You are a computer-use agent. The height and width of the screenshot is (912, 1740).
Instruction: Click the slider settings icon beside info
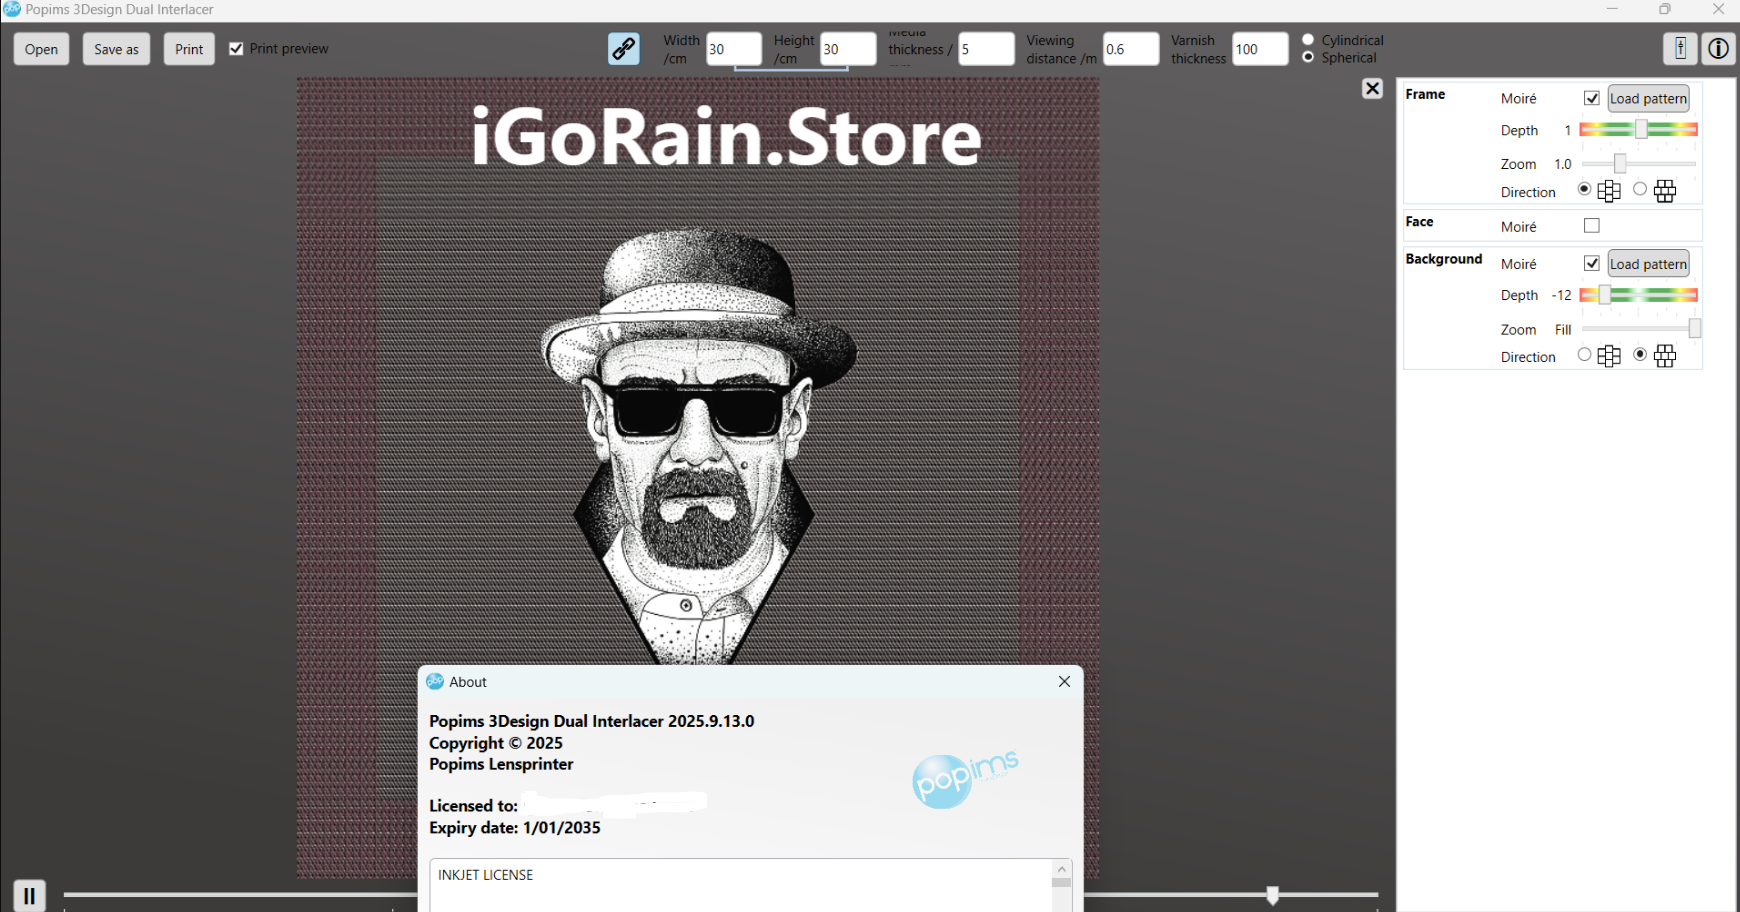(1680, 48)
